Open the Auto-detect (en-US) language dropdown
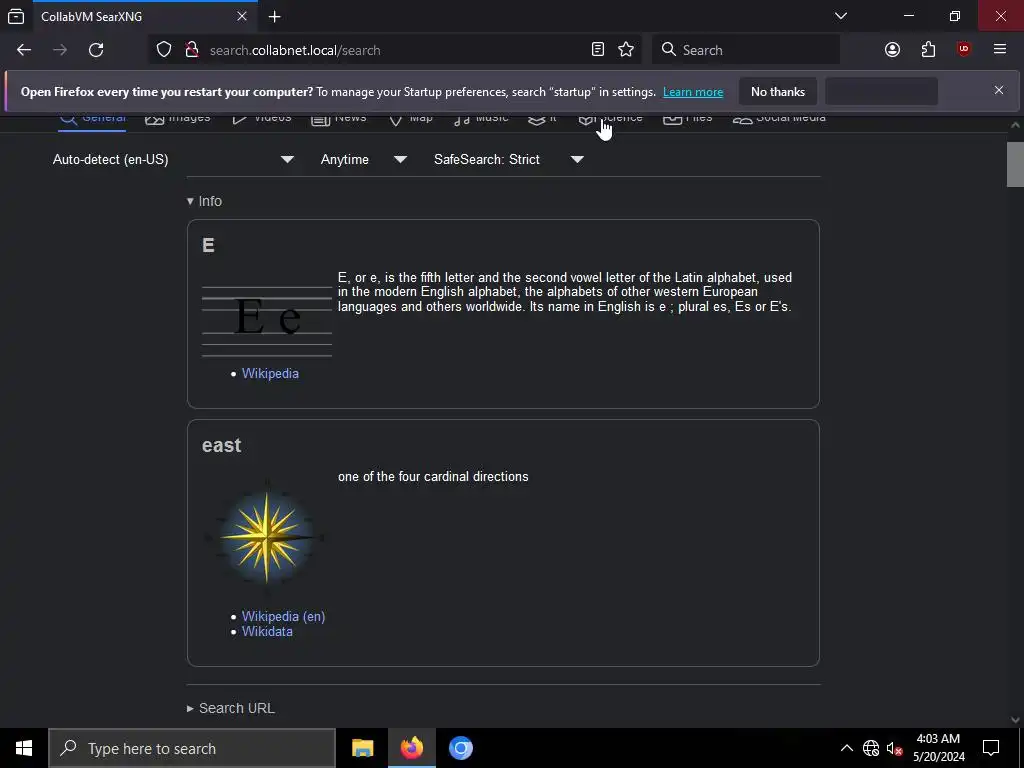The height and width of the screenshot is (768, 1024). click(x=173, y=159)
